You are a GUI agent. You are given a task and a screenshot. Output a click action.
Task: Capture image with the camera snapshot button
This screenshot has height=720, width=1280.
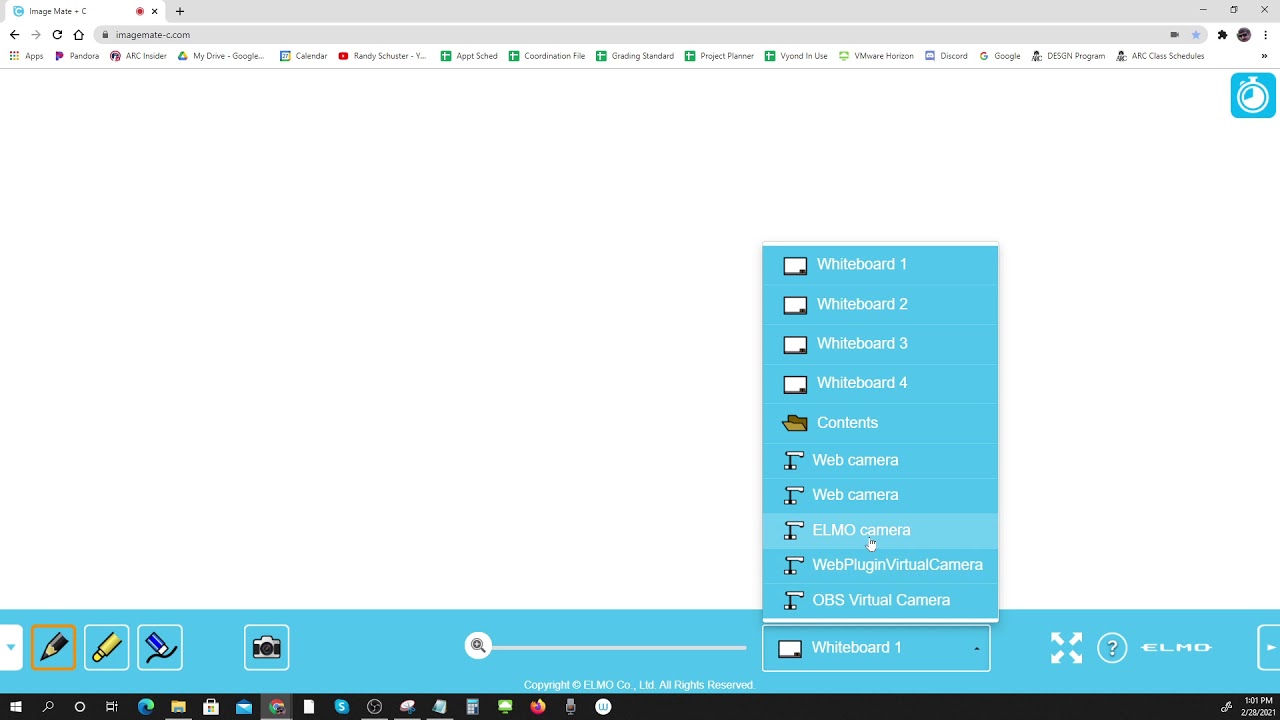267,647
